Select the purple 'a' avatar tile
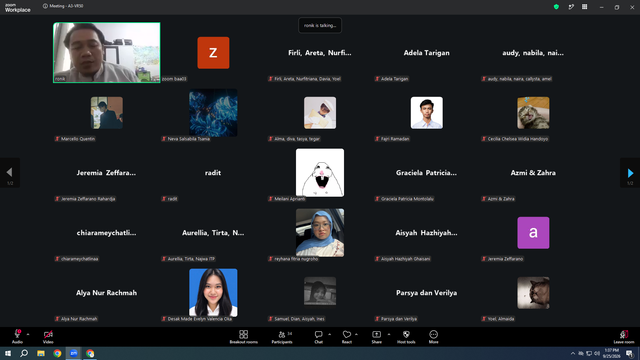 (x=533, y=233)
